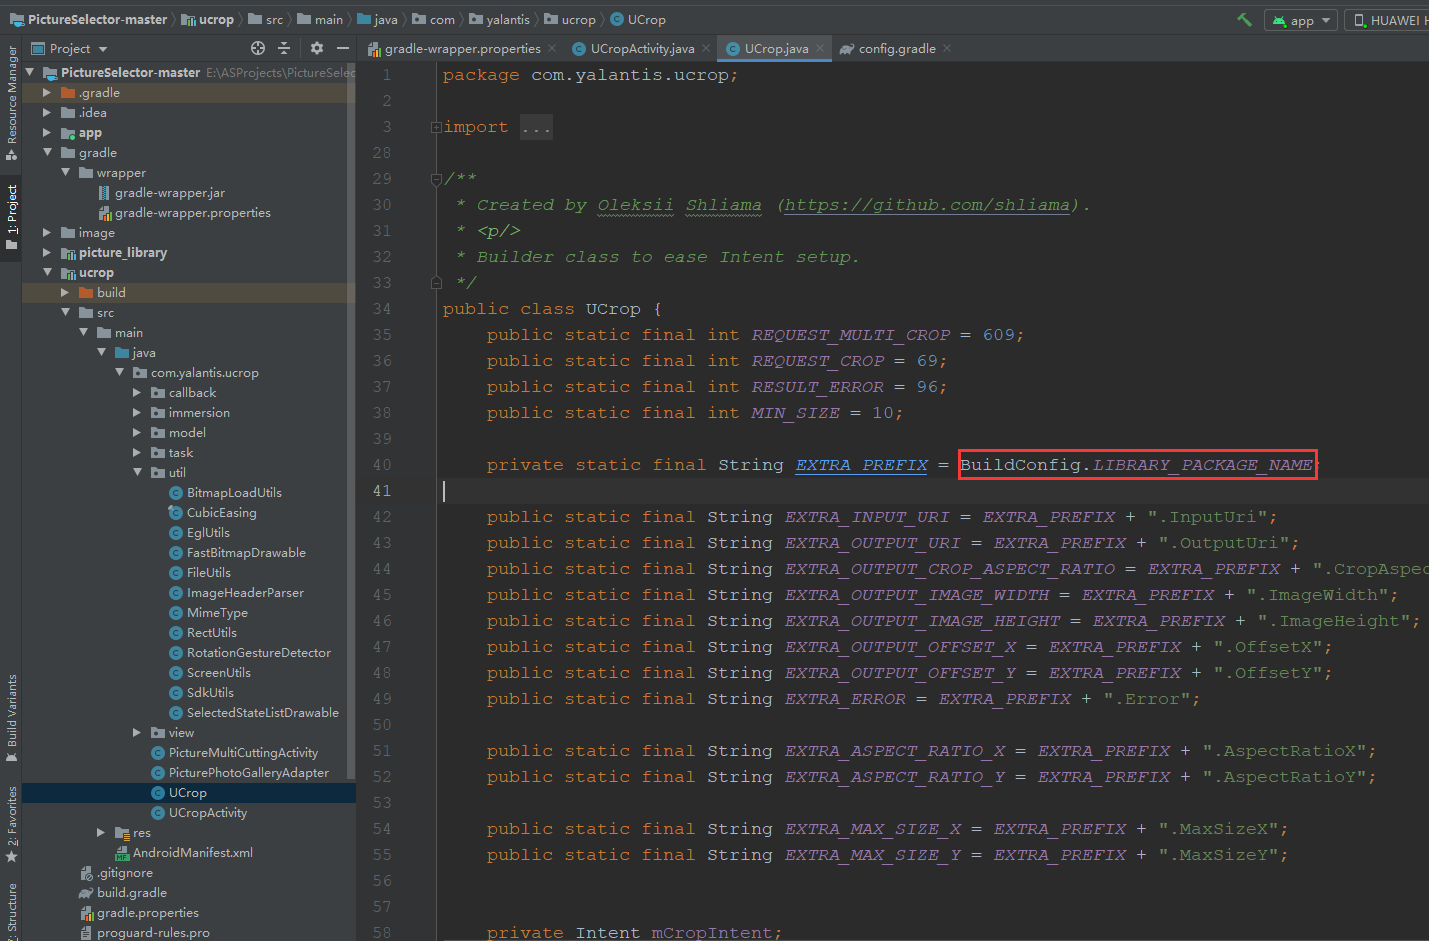1429x941 pixels.
Task: Open Project panel gear settings
Action: coord(317,48)
